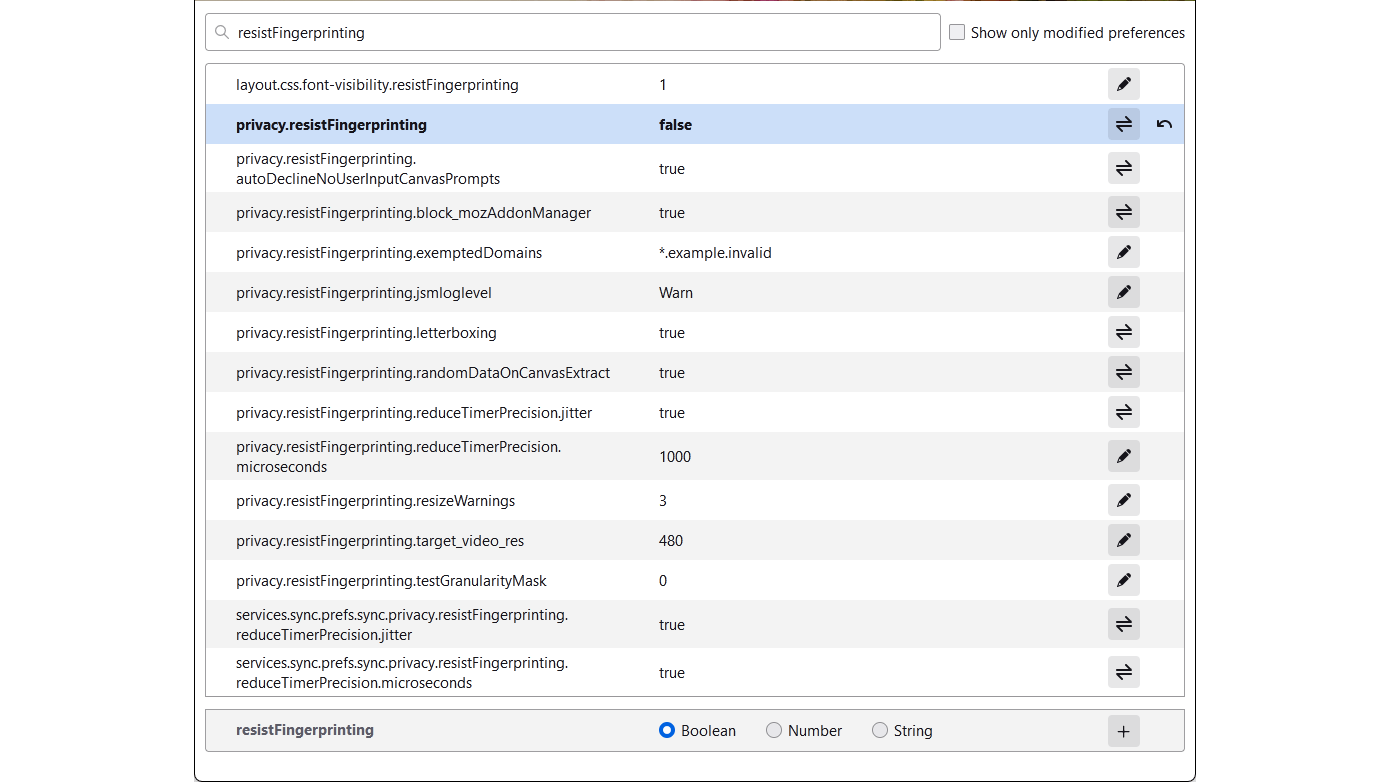Edit the privacy reduceTimerPrecision.microseconds value of 1000
The image size is (1390, 782).
(1123, 456)
